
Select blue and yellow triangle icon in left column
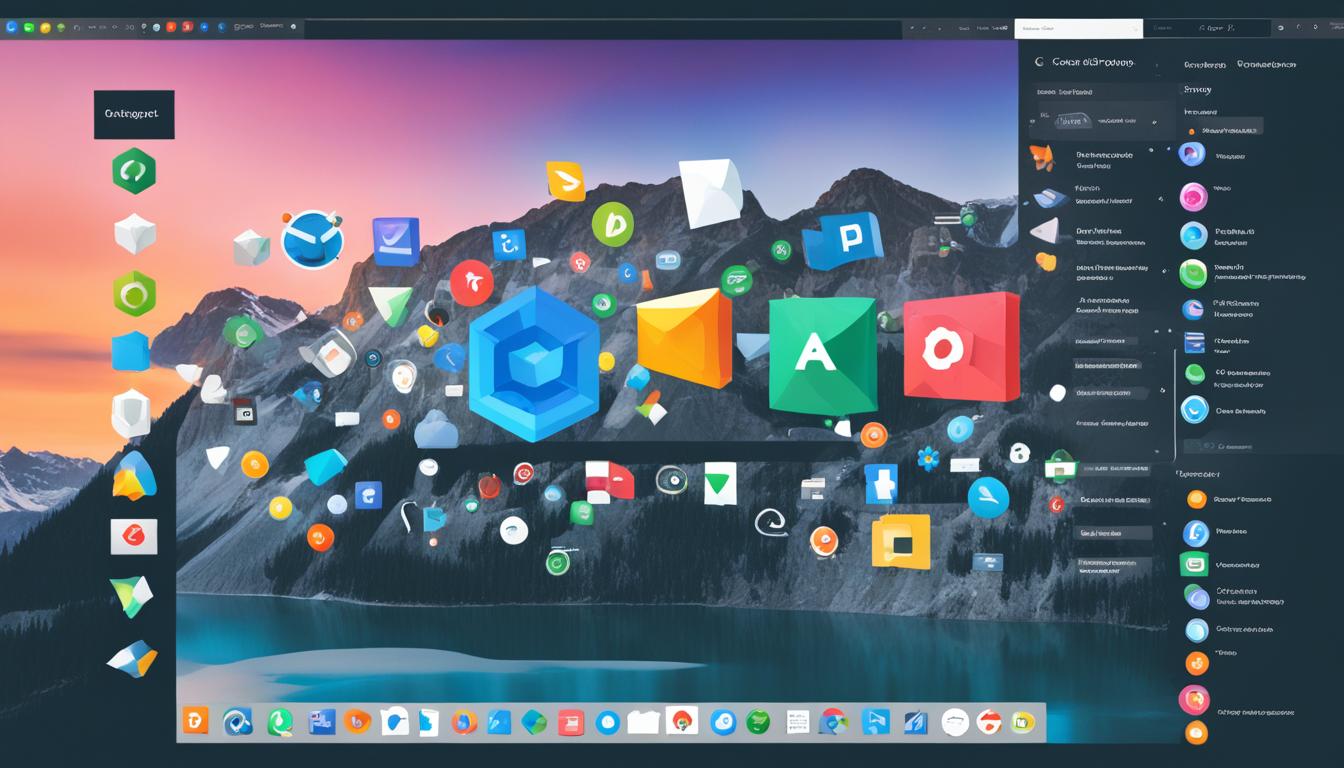(x=134, y=476)
